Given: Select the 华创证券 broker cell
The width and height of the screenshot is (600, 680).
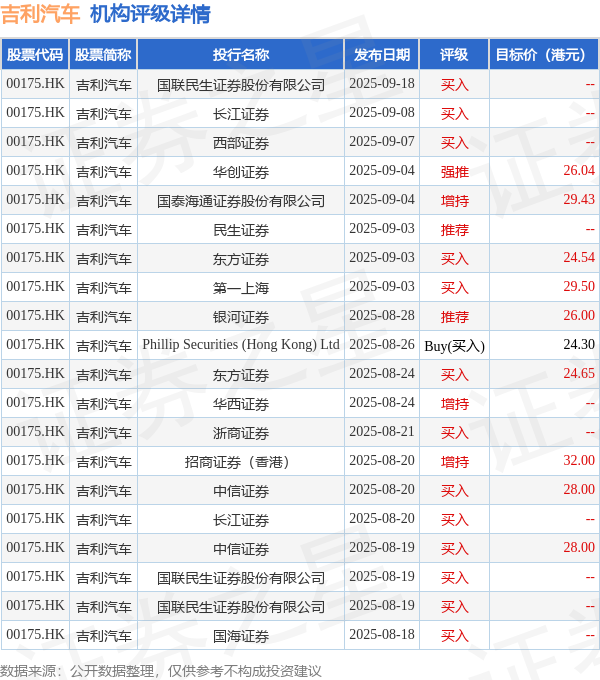Looking at the screenshot, I should click(x=241, y=172).
